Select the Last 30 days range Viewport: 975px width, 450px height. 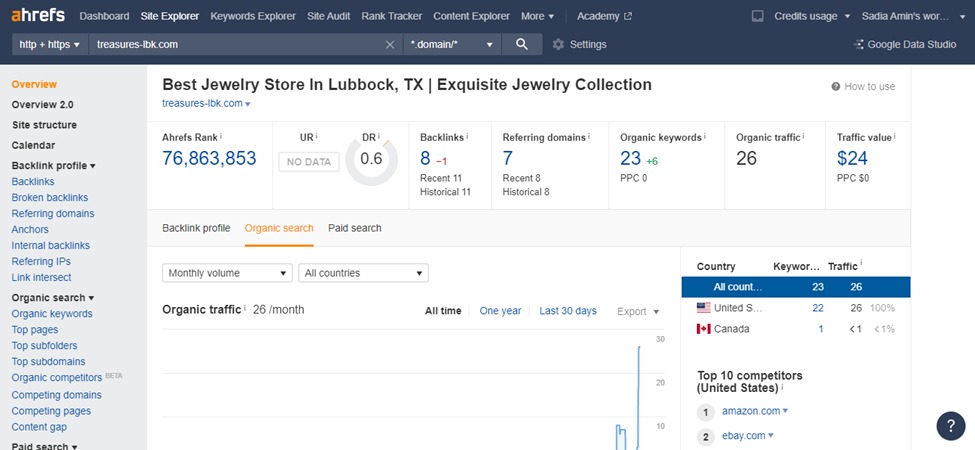(x=567, y=311)
